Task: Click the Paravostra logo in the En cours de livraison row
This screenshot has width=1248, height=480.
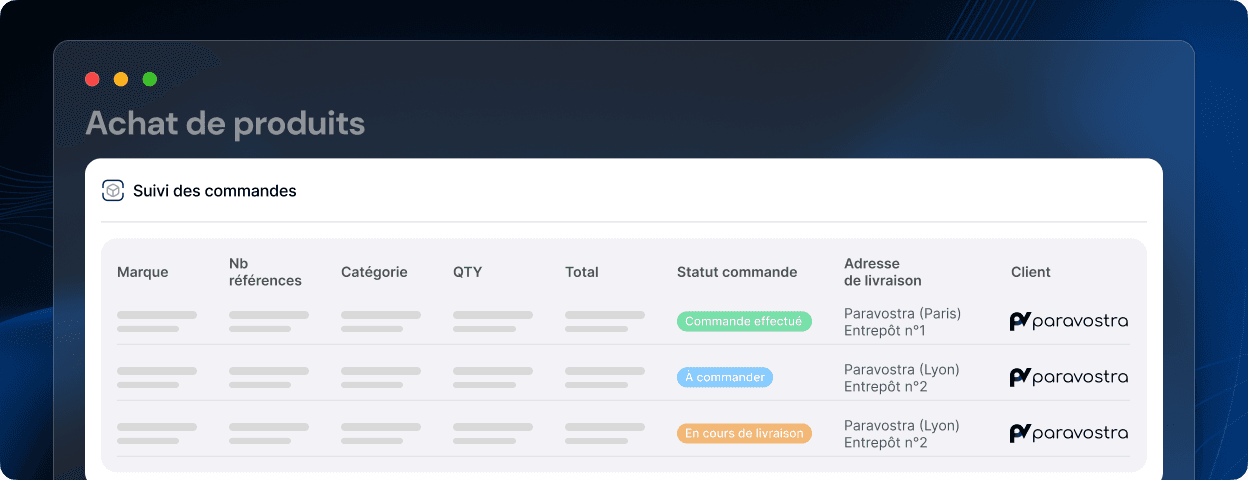Action: [x=1069, y=433]
